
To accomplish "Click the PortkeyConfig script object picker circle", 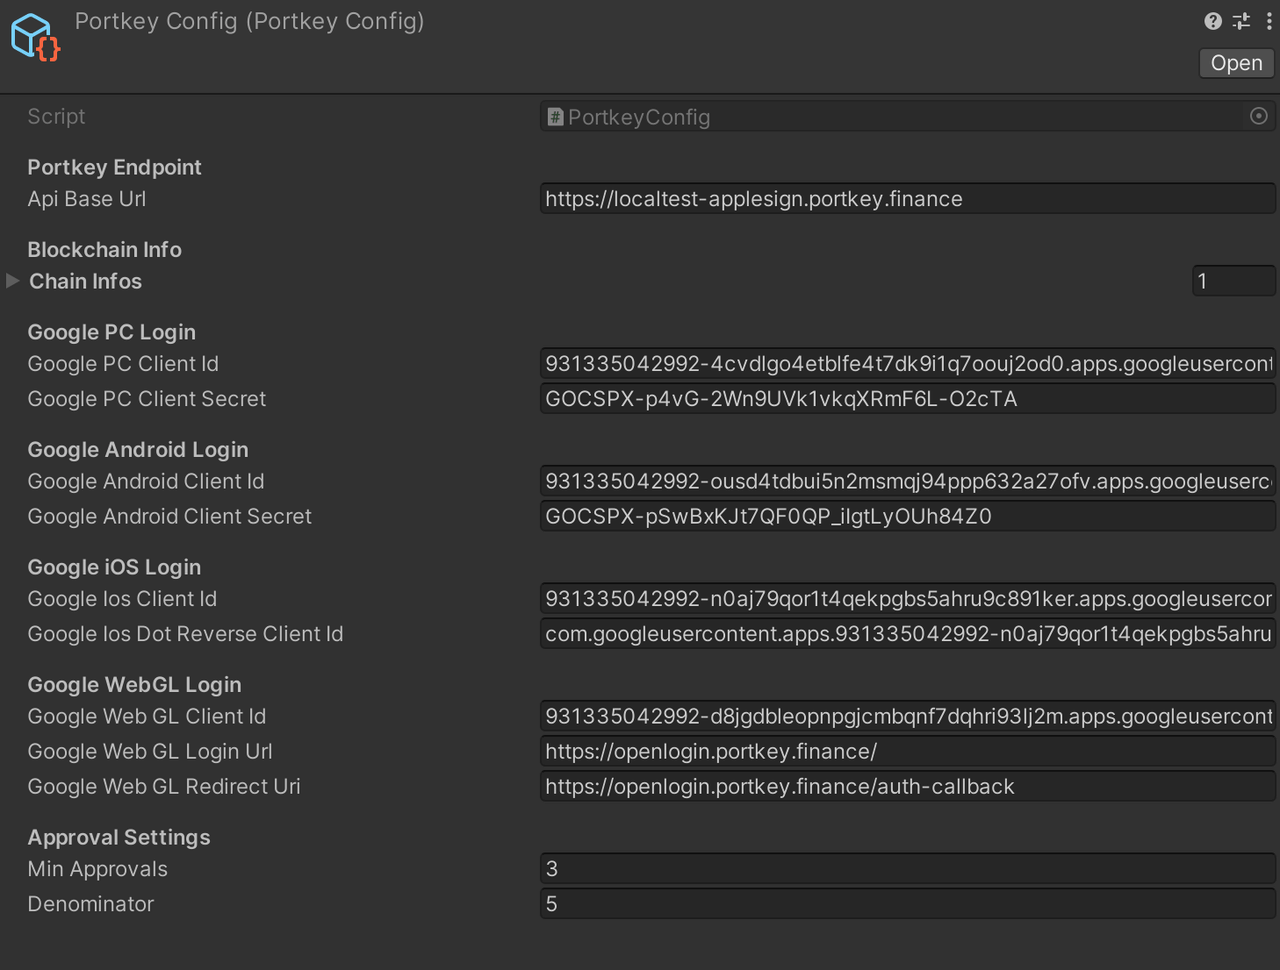I will tap(1259, 116).
